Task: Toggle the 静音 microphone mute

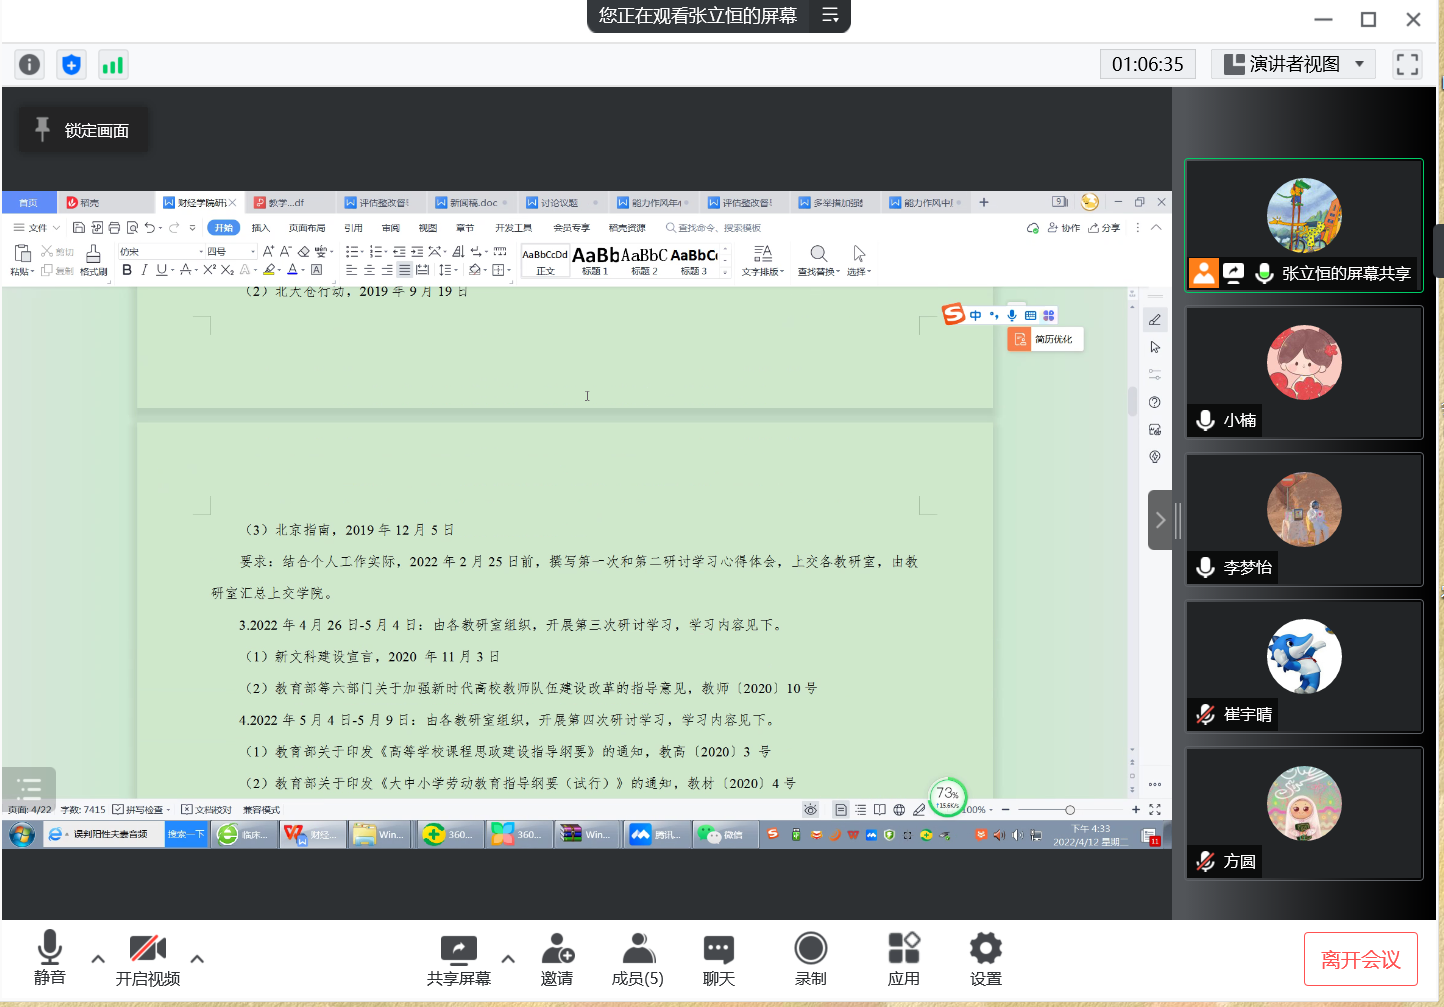Action: tap(49, 959)
